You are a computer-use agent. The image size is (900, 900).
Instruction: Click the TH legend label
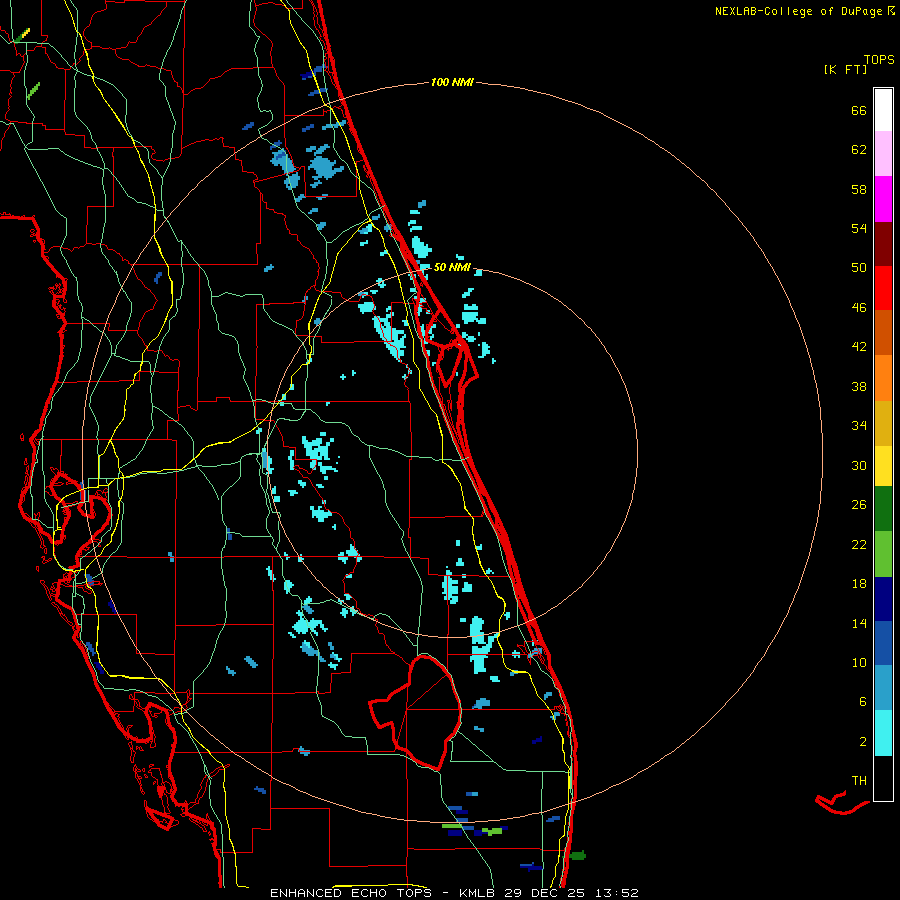point(859,781)
